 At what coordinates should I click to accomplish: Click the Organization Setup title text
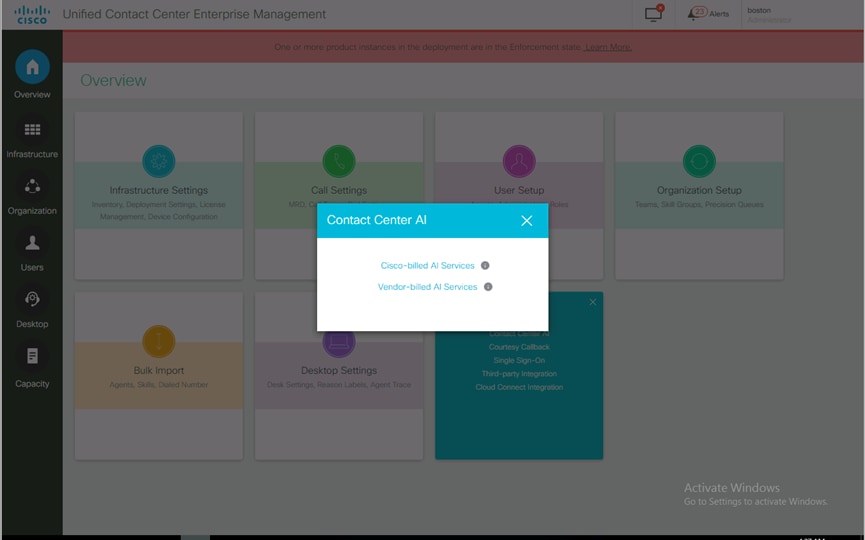click(699, 190)
